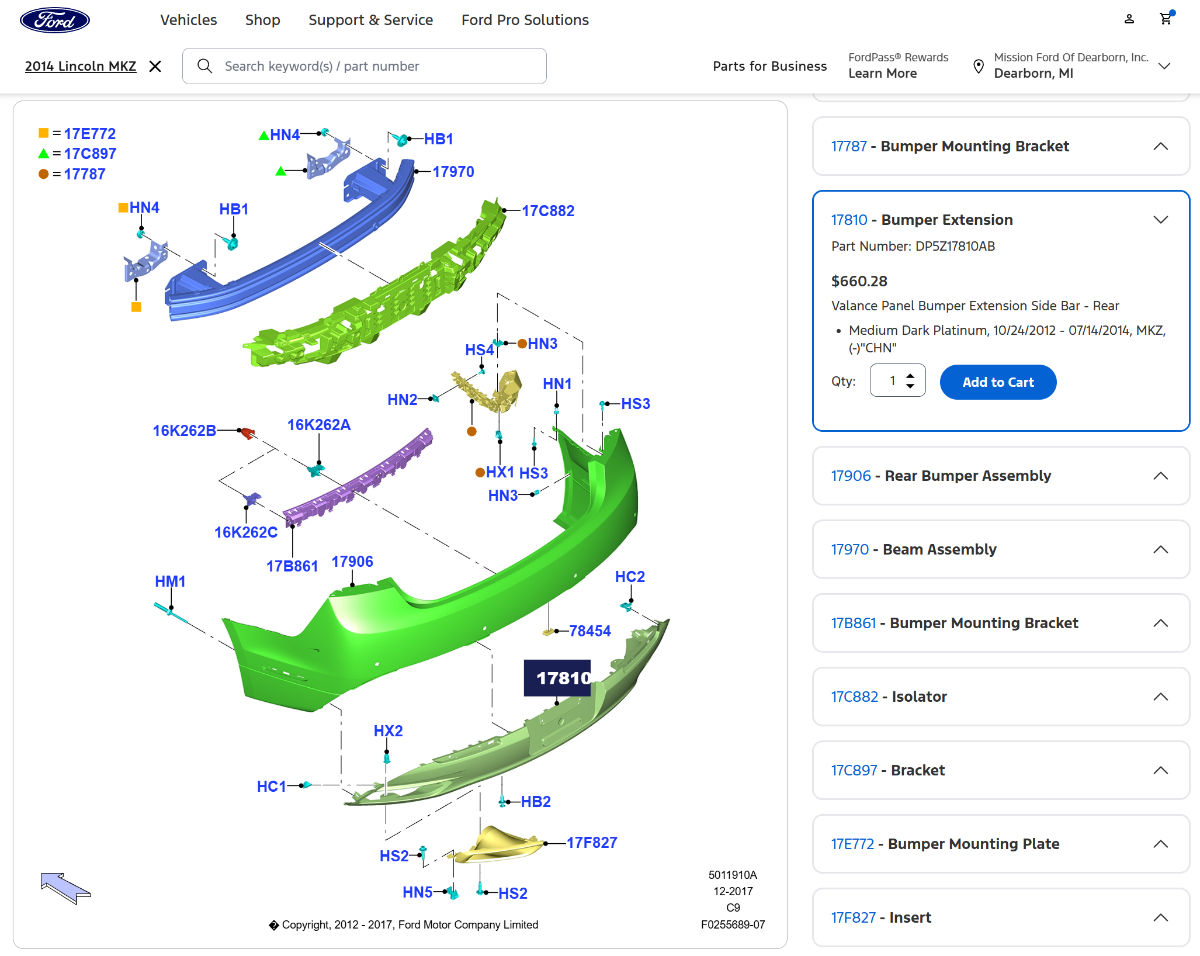Open the Parts for Business link
Image resolution: width=1200 pixels, height=956 pixels.
coord(769,66)
